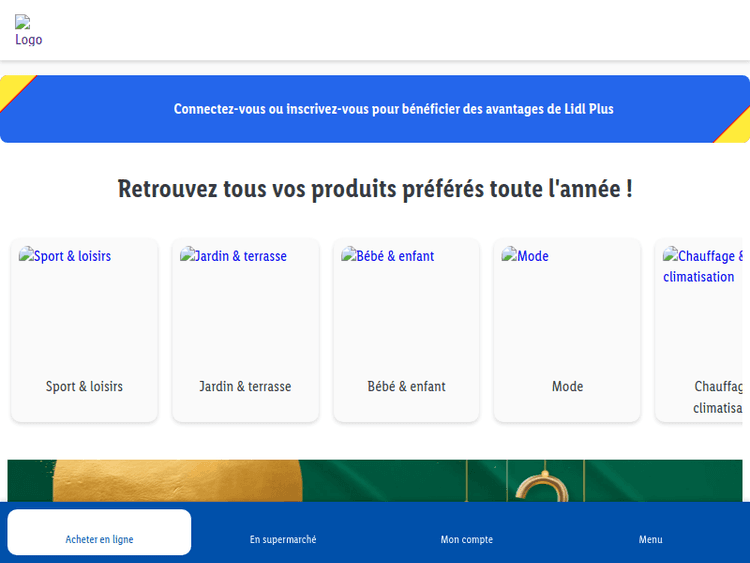
Task: Click the Chauffage climatisation card label text
Action: point(718,397)
